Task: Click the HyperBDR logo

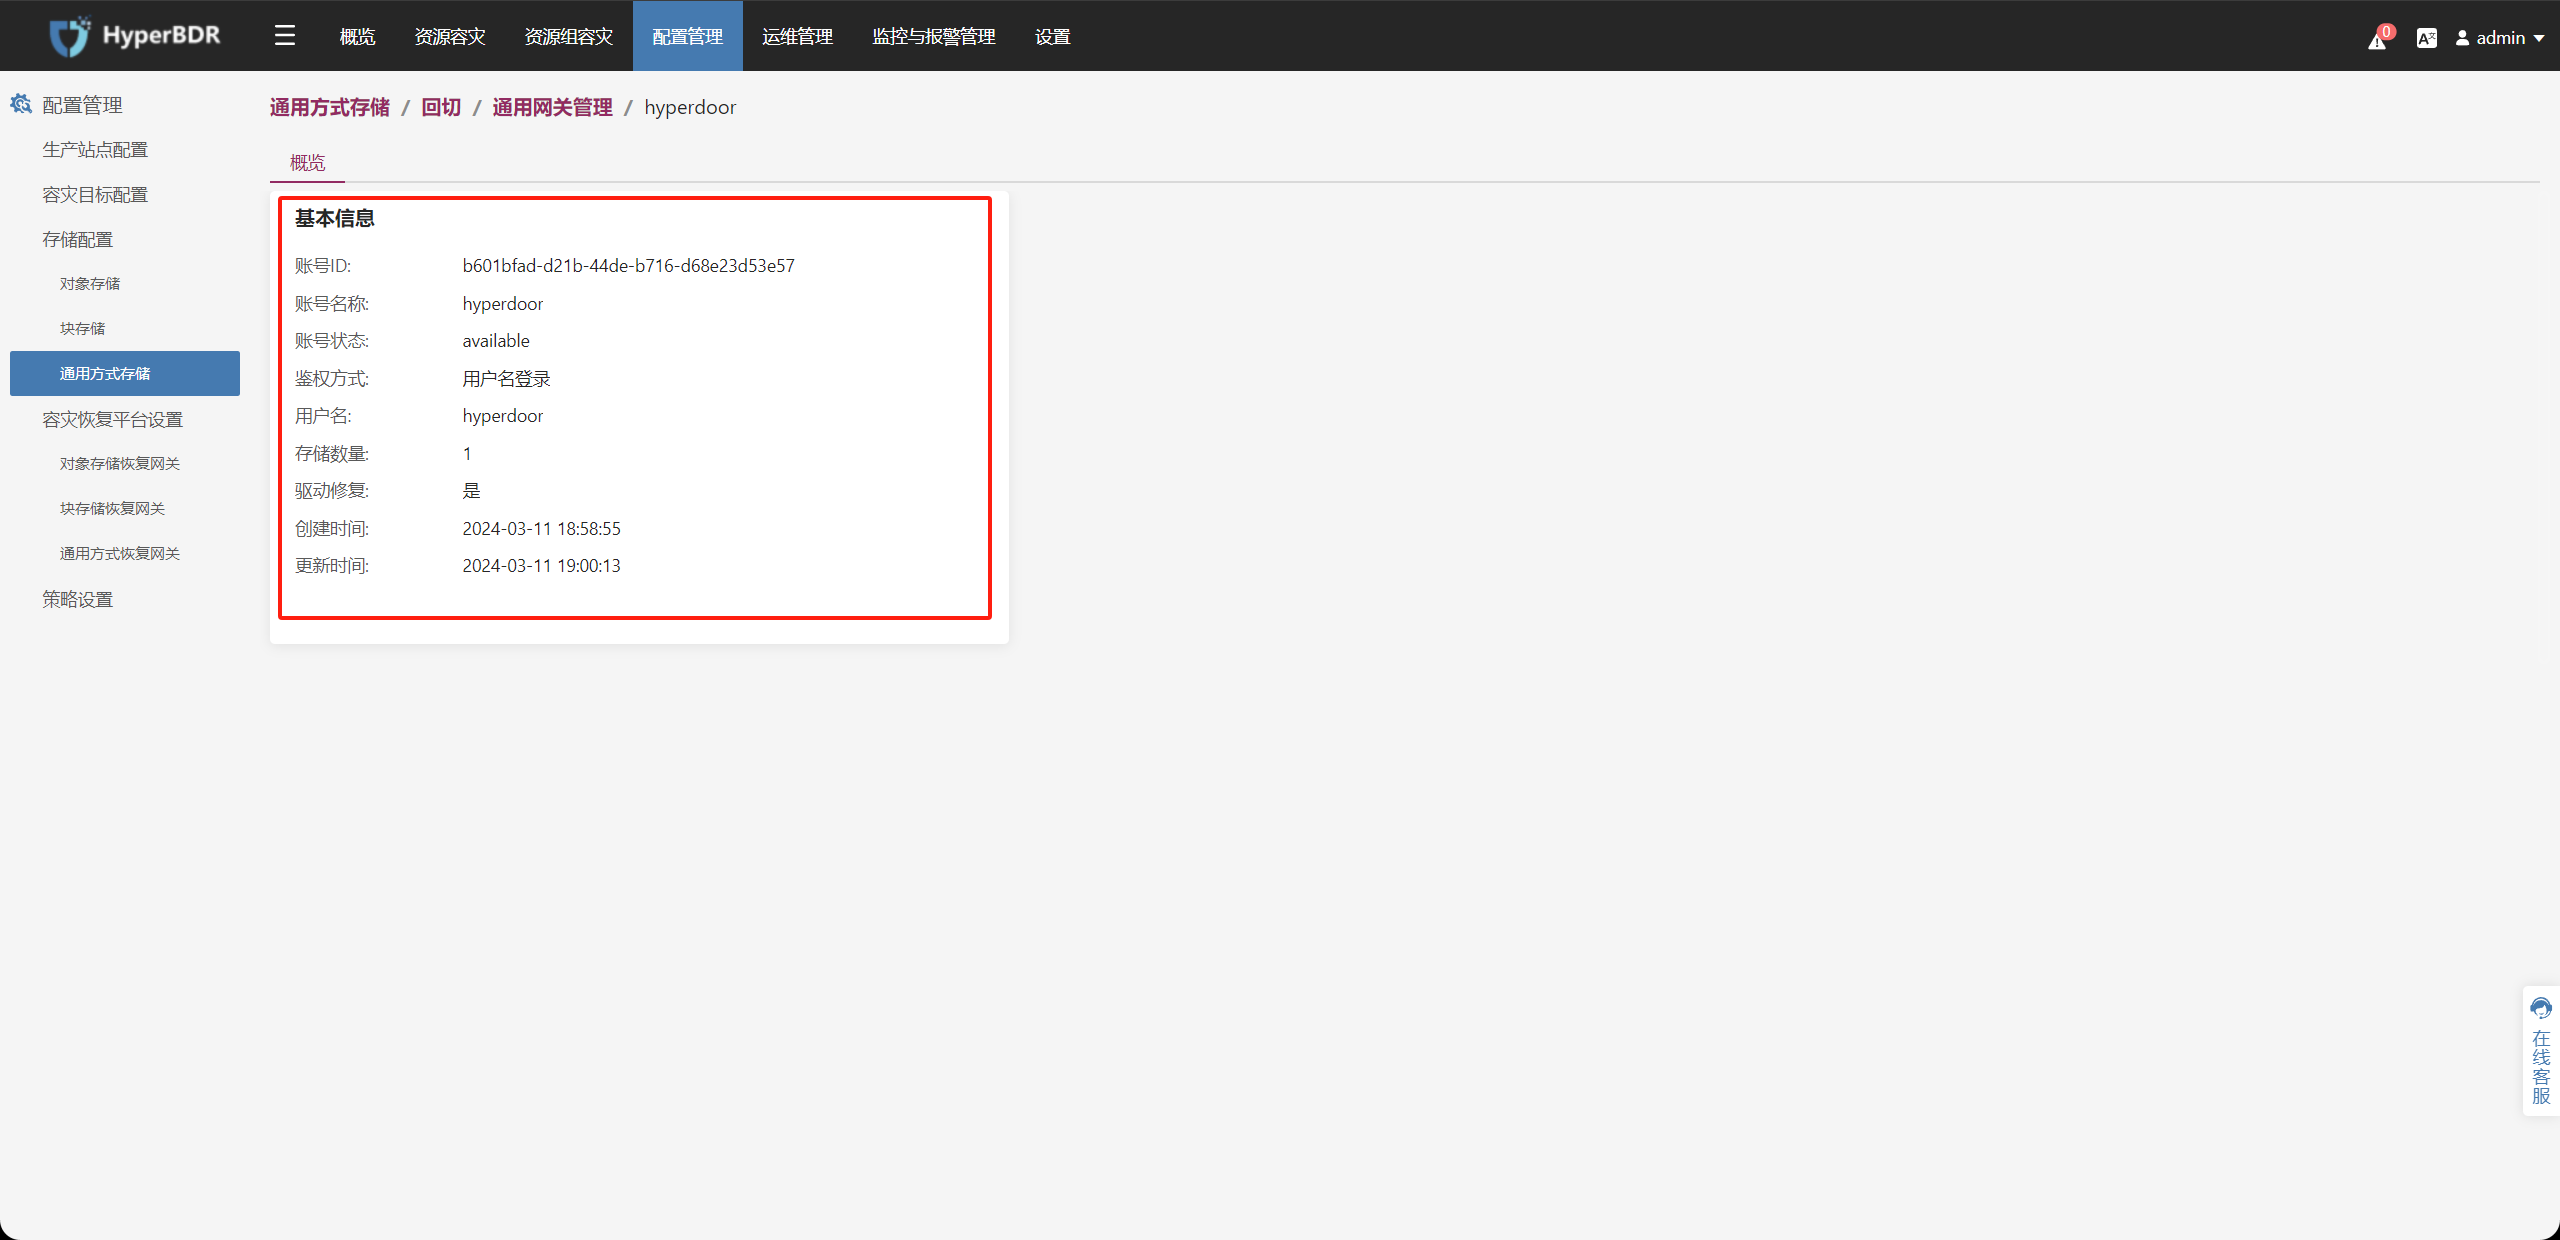Action: [x=135, y=36]
